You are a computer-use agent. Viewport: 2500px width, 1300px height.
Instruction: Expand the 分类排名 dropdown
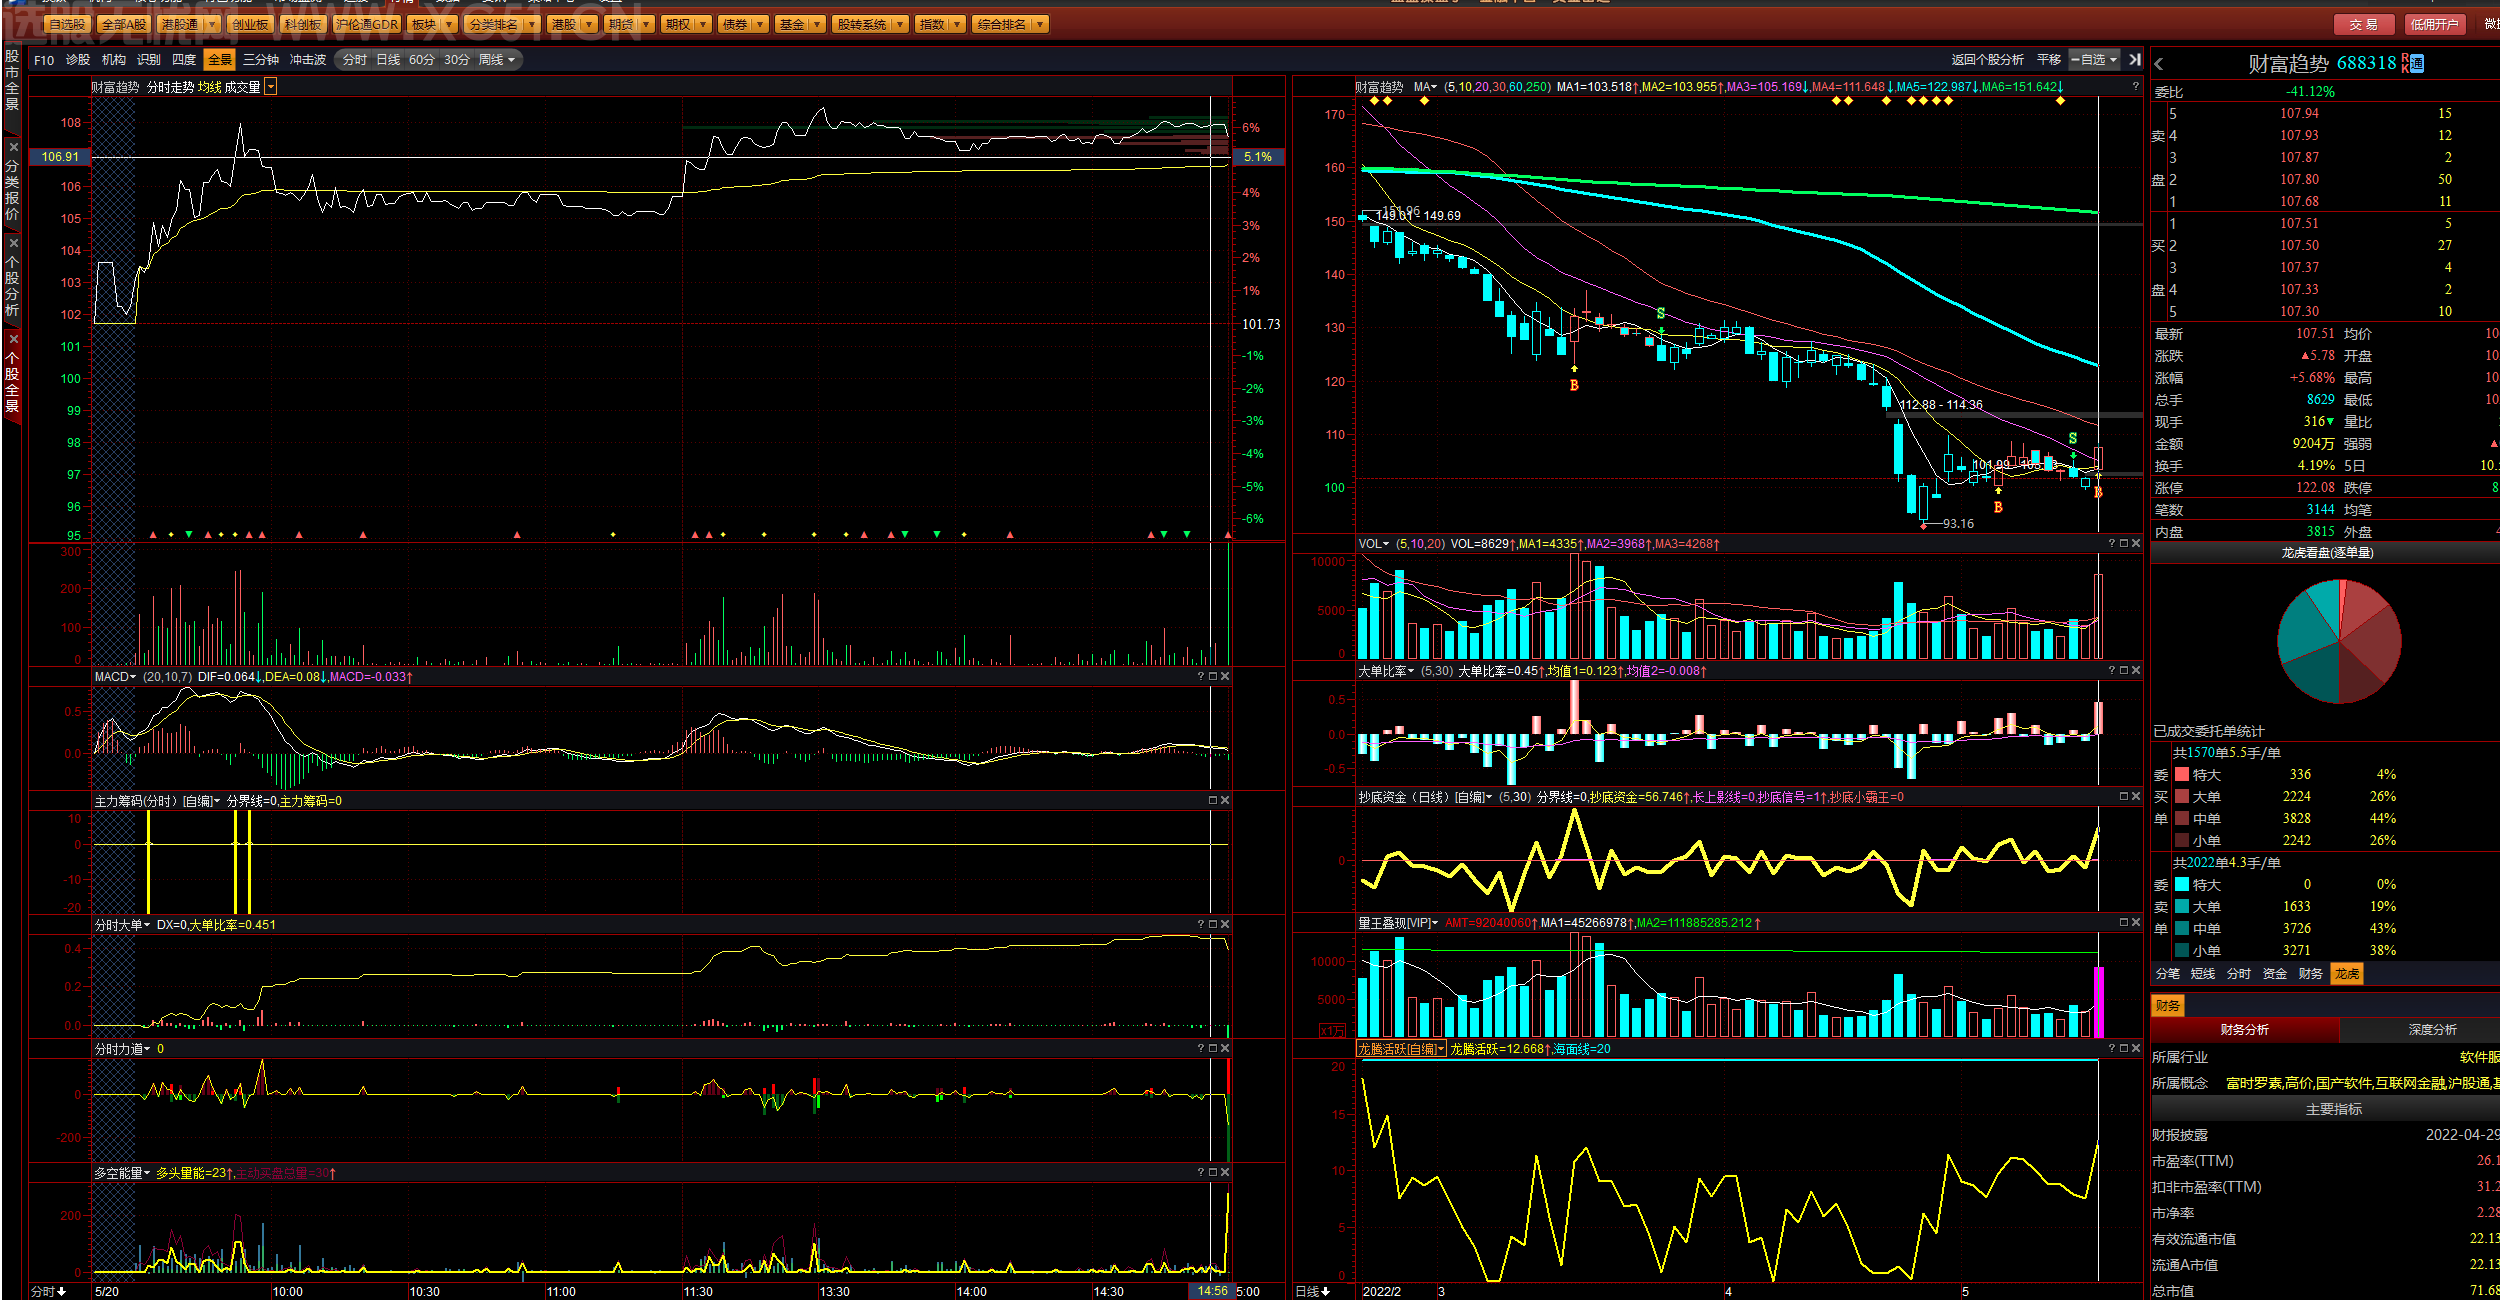531,24
